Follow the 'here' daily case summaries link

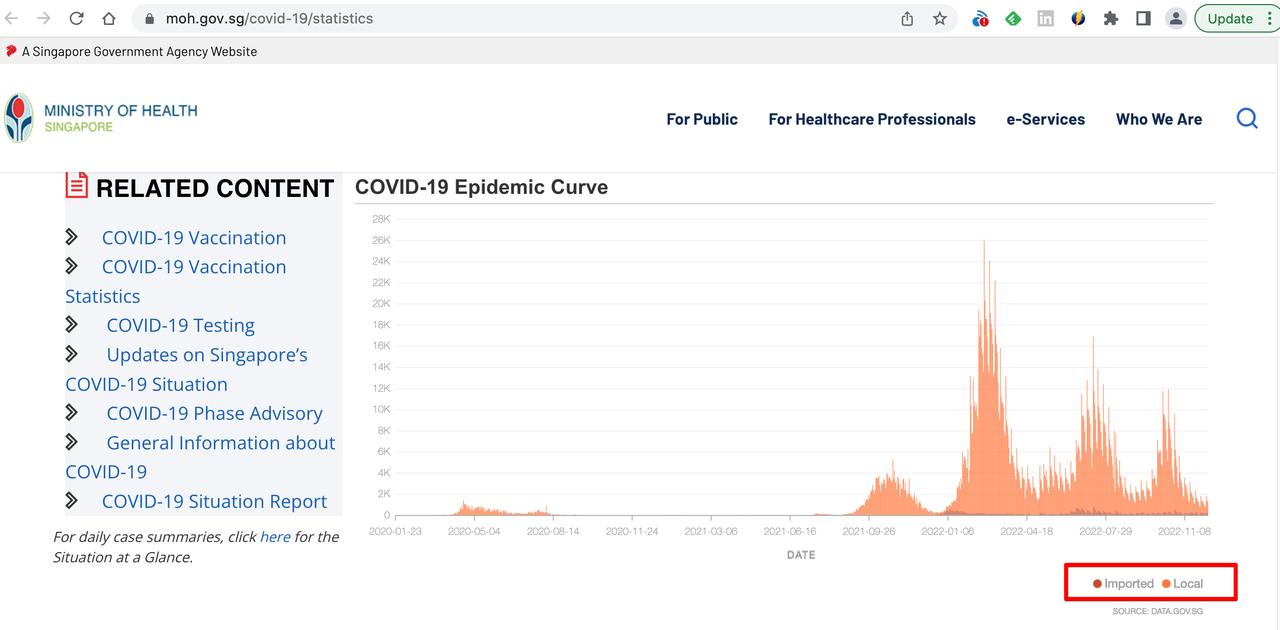tap(275, 537)
